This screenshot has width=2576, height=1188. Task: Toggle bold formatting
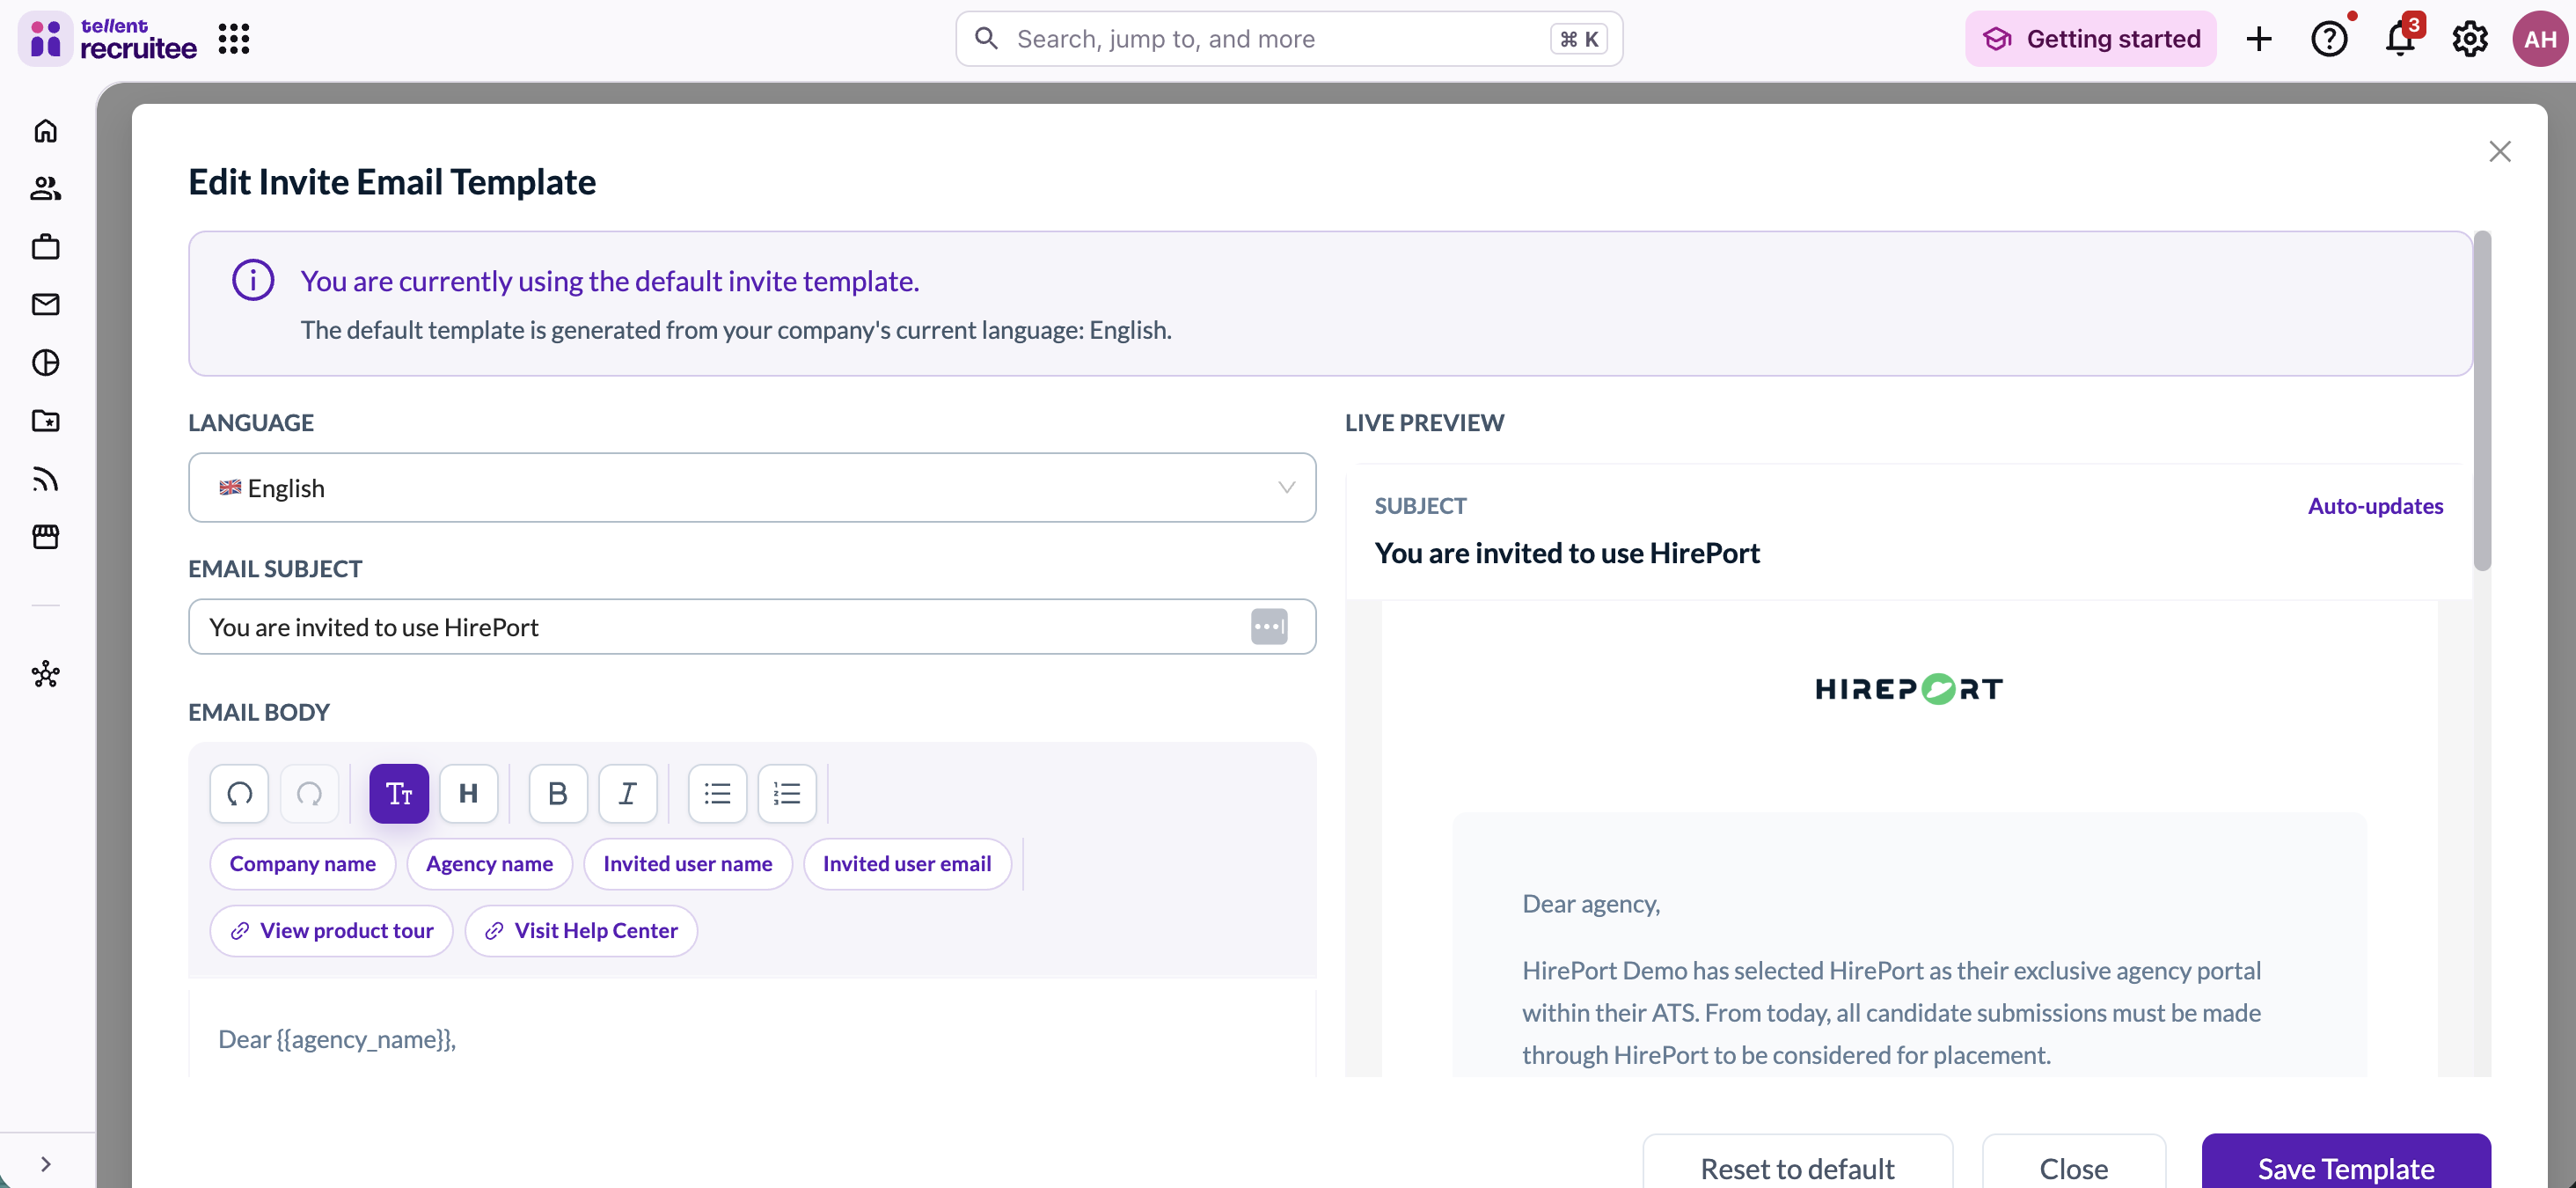(558, 794)
